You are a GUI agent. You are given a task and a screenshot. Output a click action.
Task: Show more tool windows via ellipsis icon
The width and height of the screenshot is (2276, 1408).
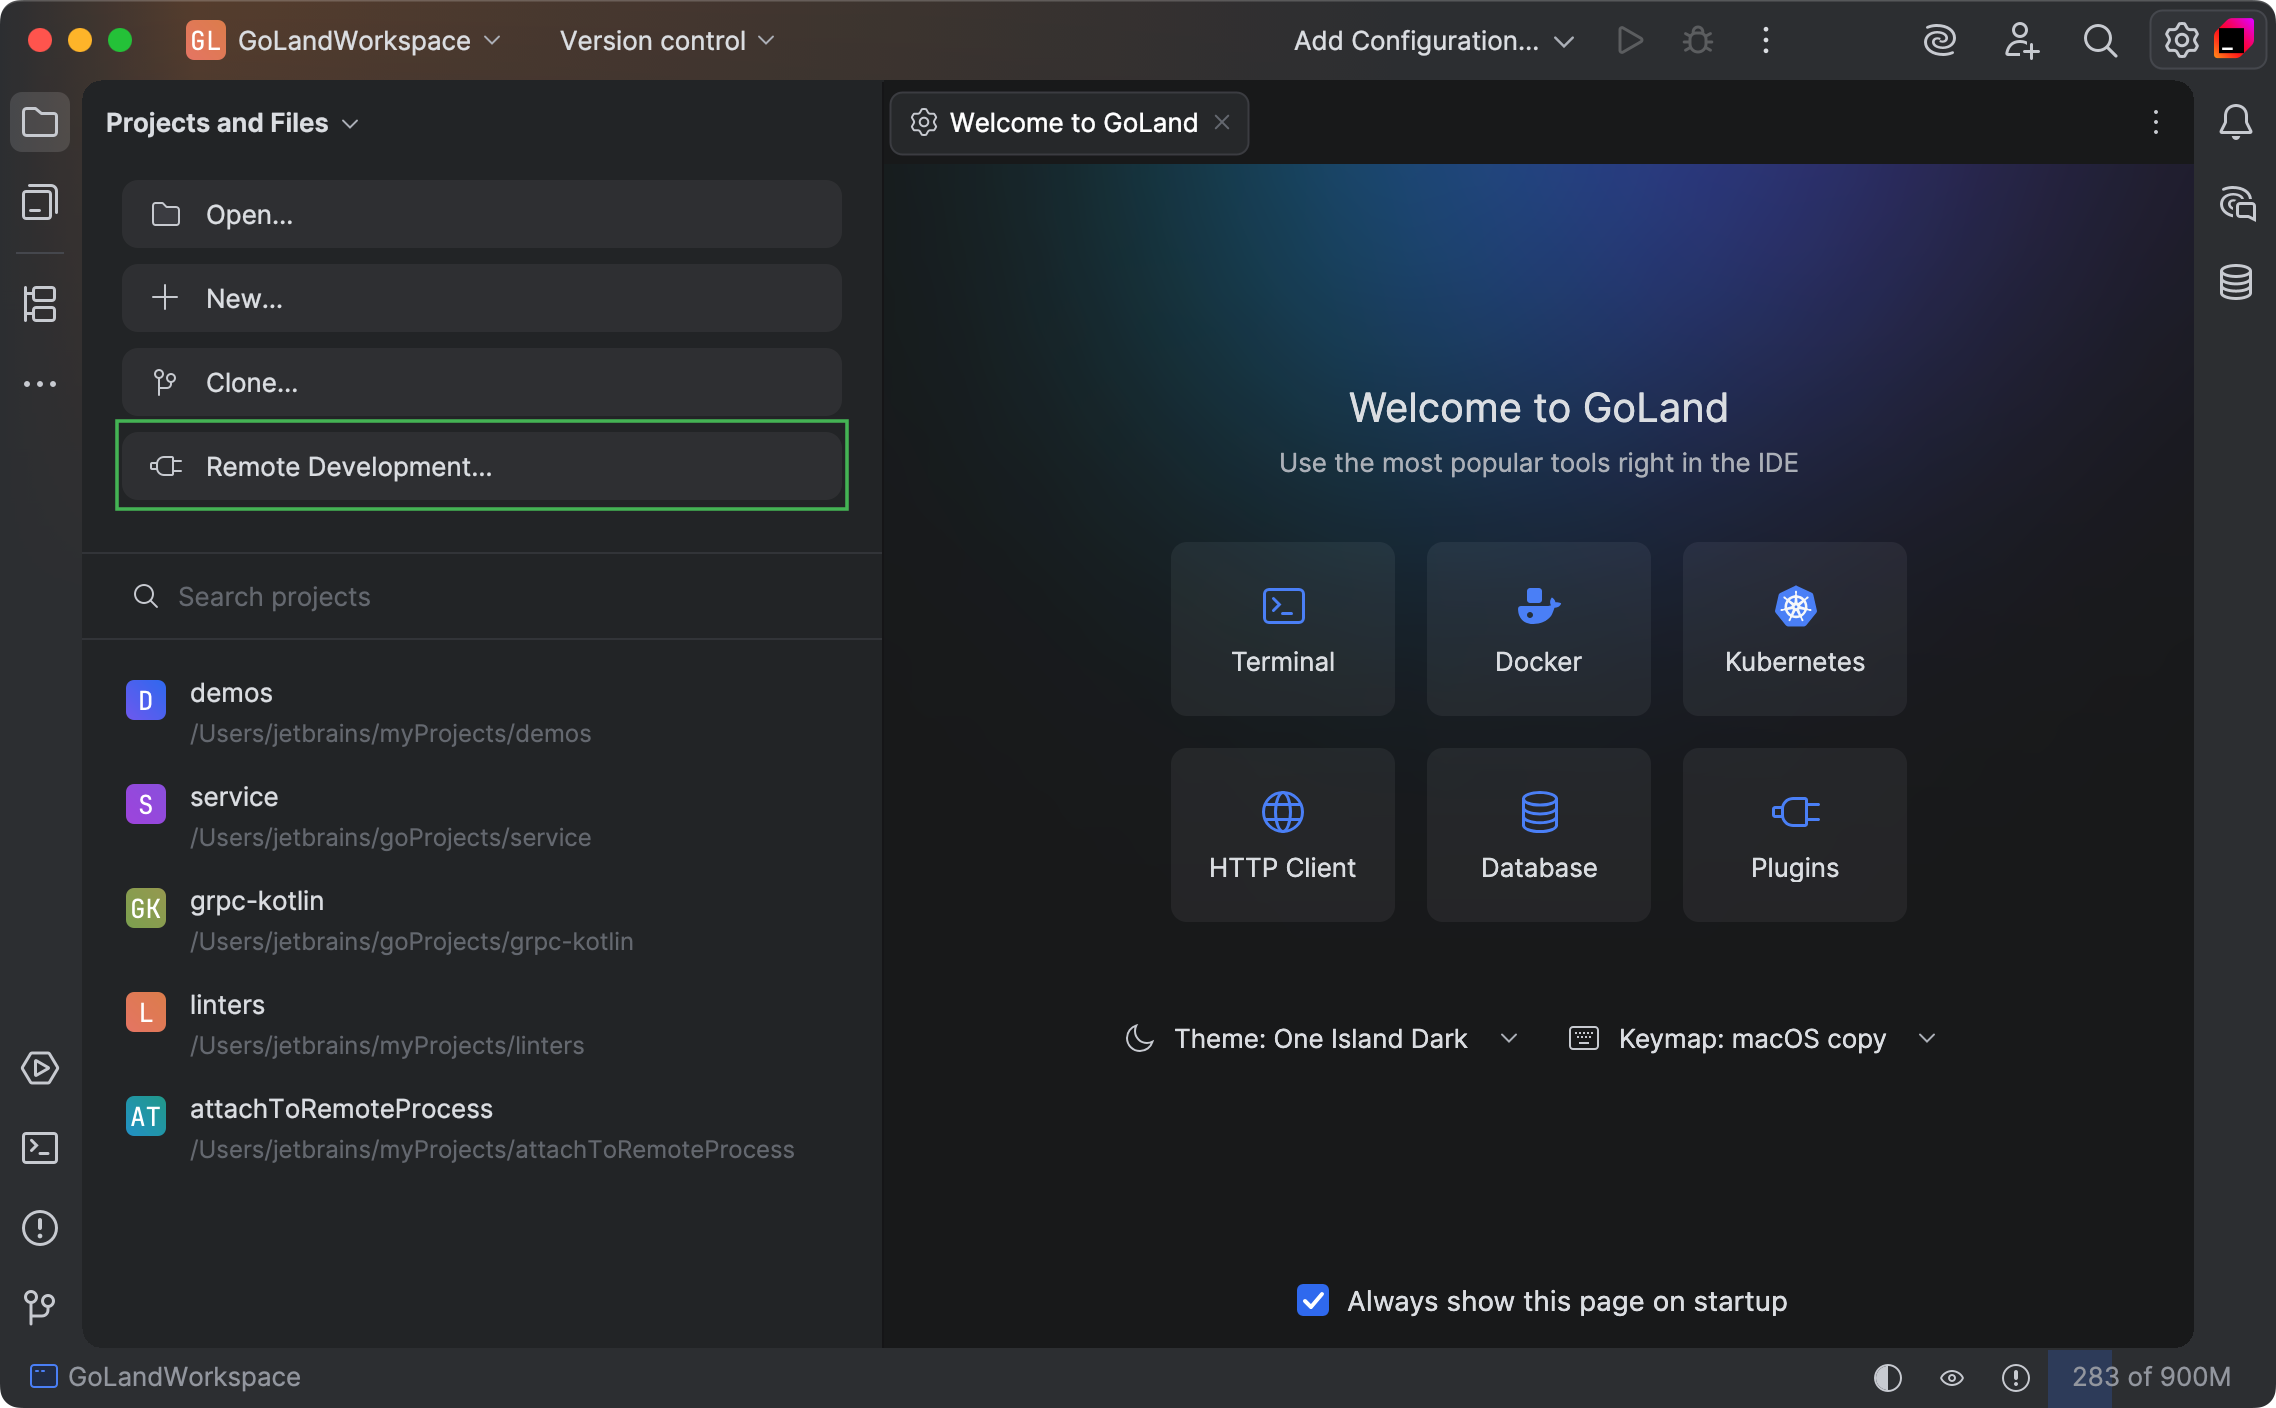pyautogui.click(x=40, y=384)
